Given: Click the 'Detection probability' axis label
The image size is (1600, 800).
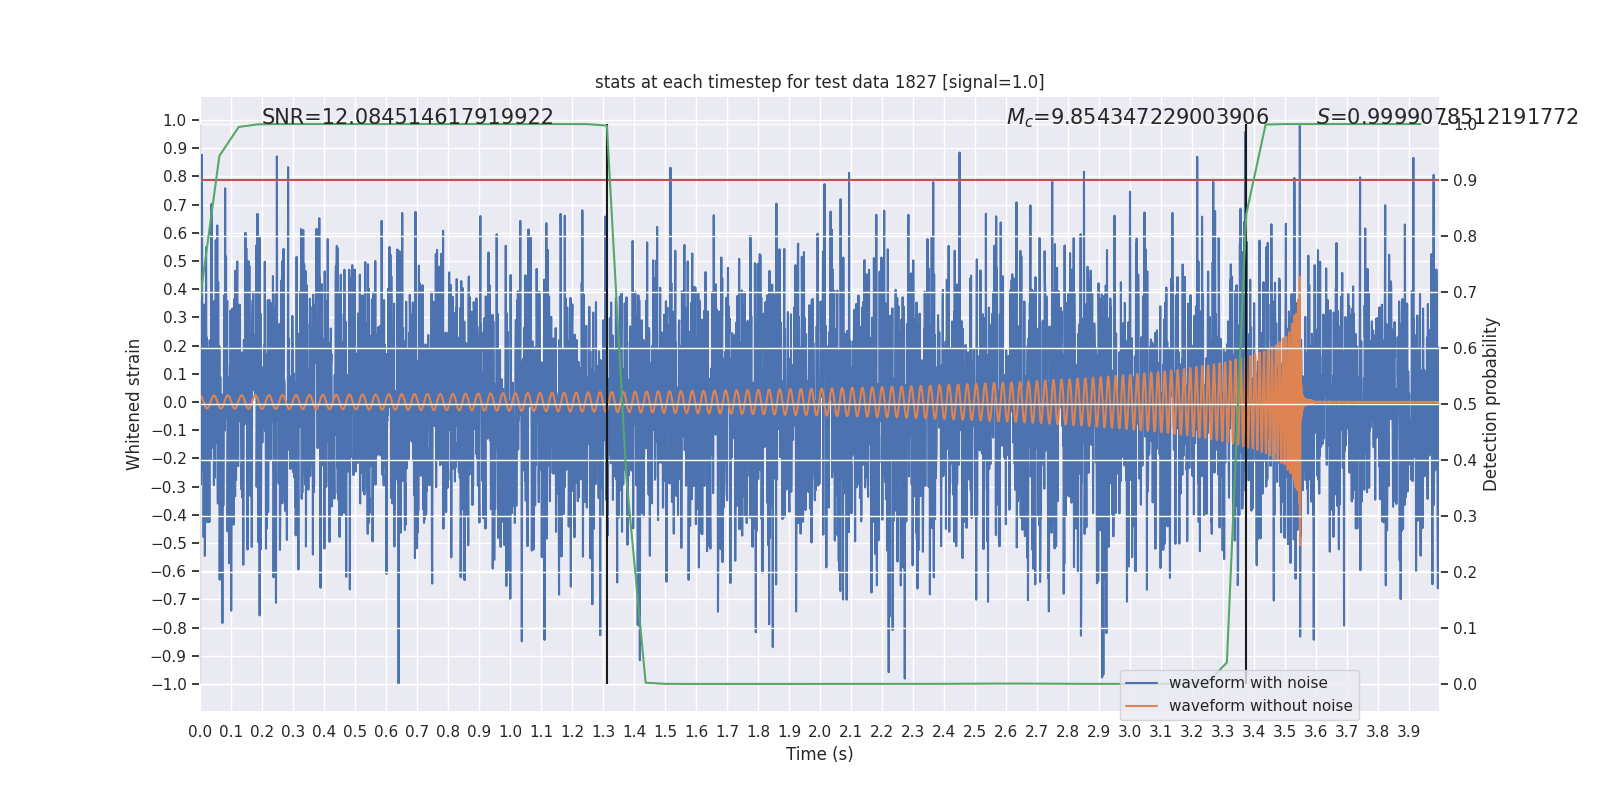Looking at the screenshot, I should point(1491,404).
